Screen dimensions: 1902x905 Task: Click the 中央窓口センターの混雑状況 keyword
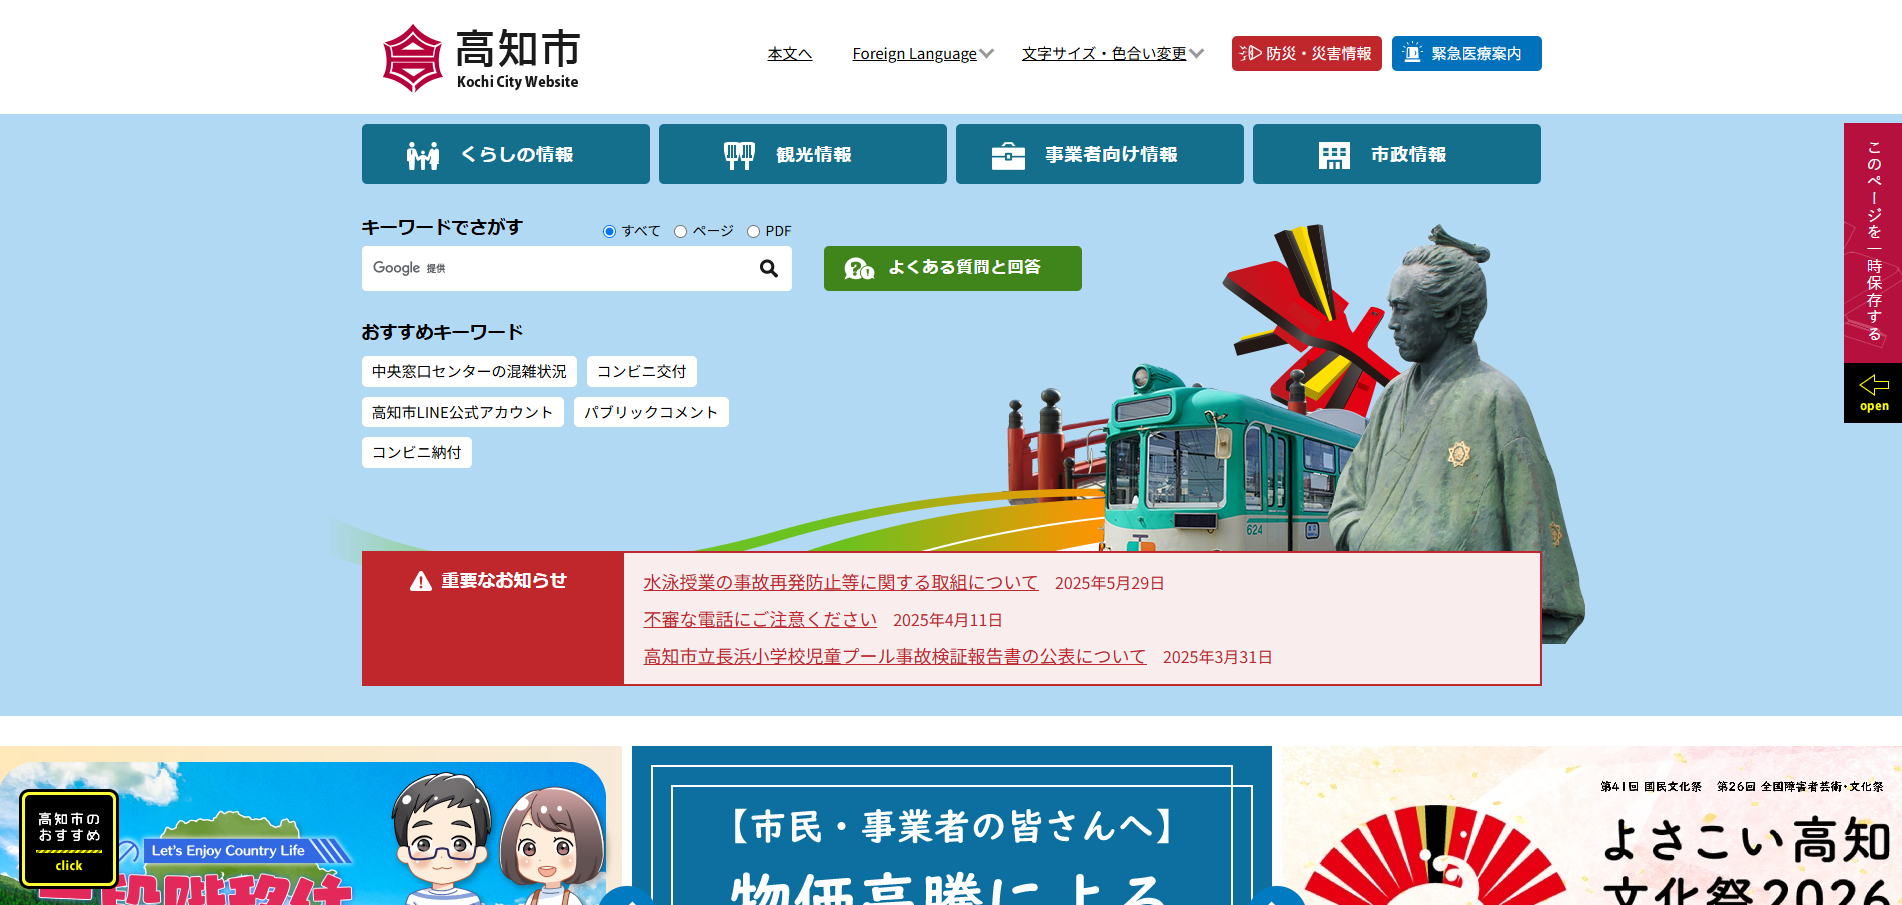pos(469,371)
